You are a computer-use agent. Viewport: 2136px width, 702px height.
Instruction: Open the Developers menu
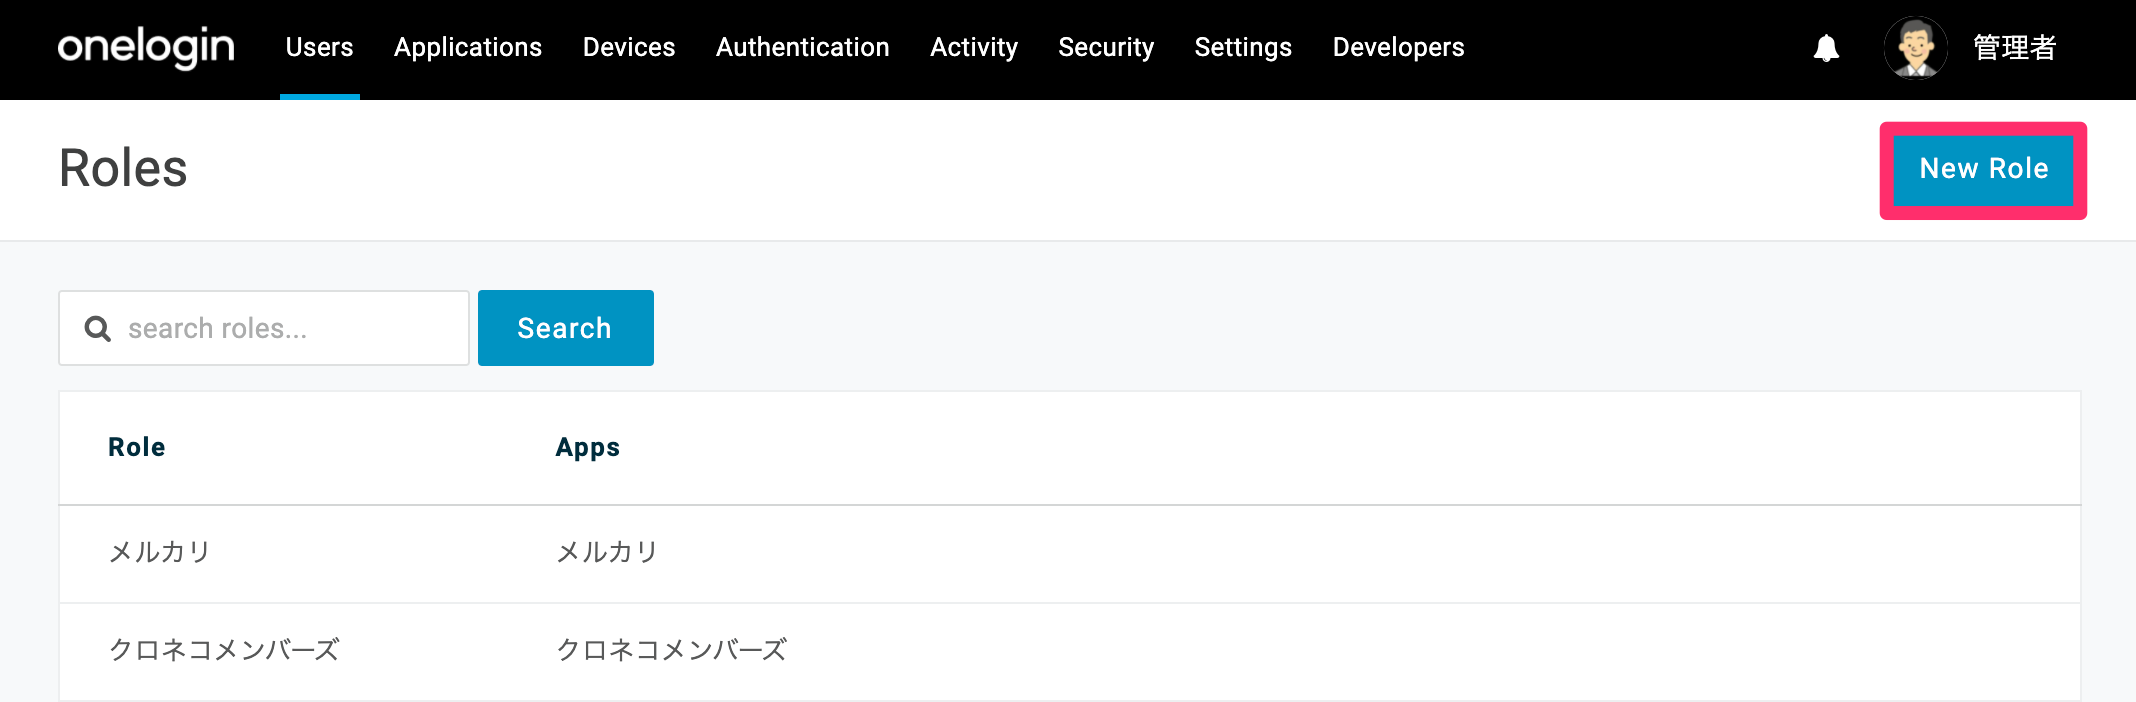coord(1398,47)
